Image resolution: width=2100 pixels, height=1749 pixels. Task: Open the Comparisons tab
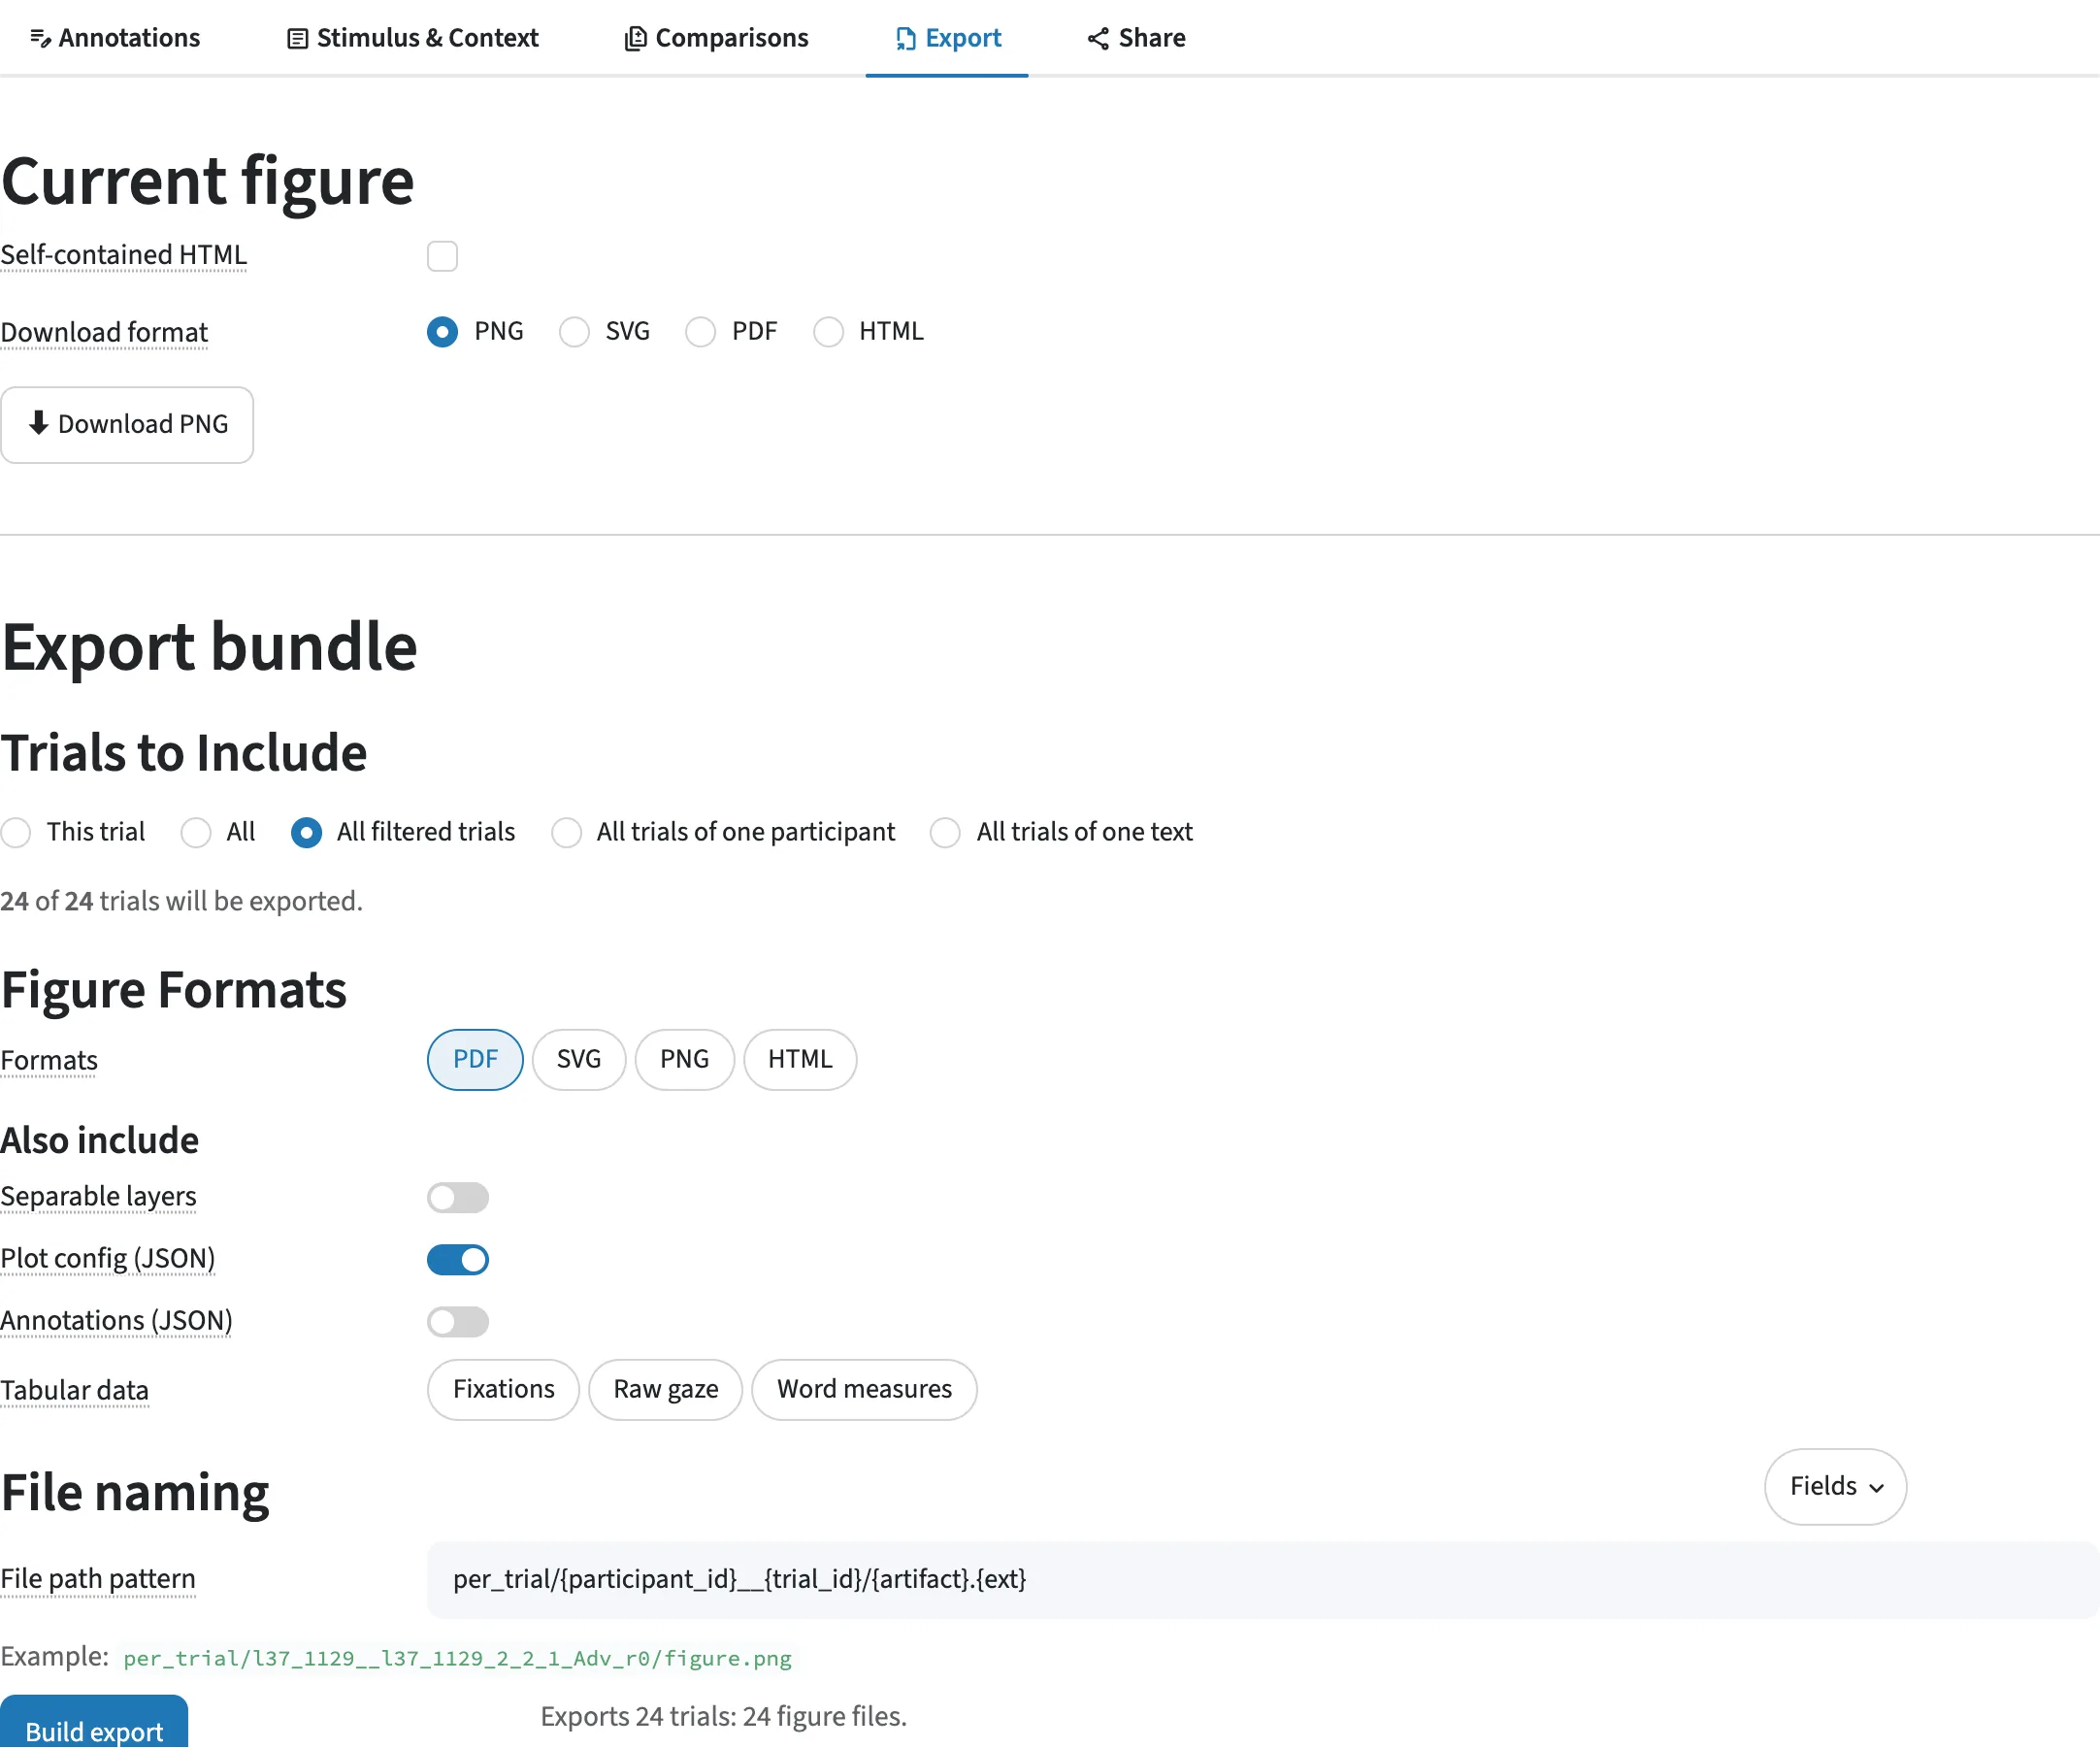(716, 38)
